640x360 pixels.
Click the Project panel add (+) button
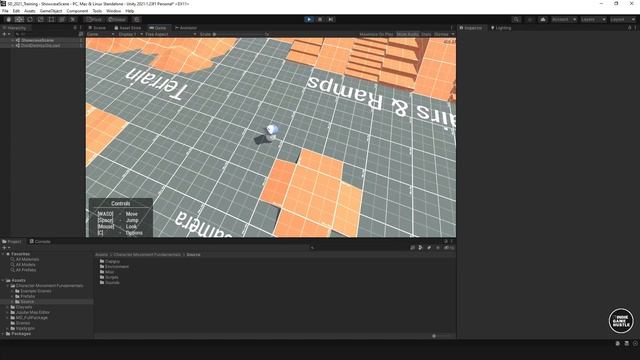click(6, 247)
